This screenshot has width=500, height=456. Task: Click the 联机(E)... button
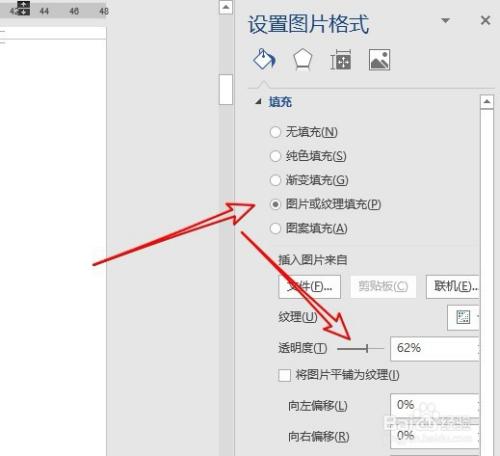pos(453,286)
